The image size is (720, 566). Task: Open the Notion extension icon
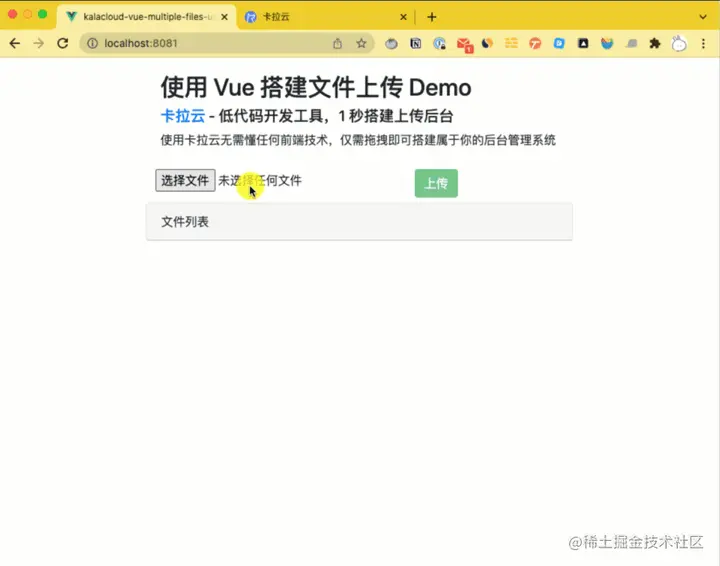coord(416,44)
